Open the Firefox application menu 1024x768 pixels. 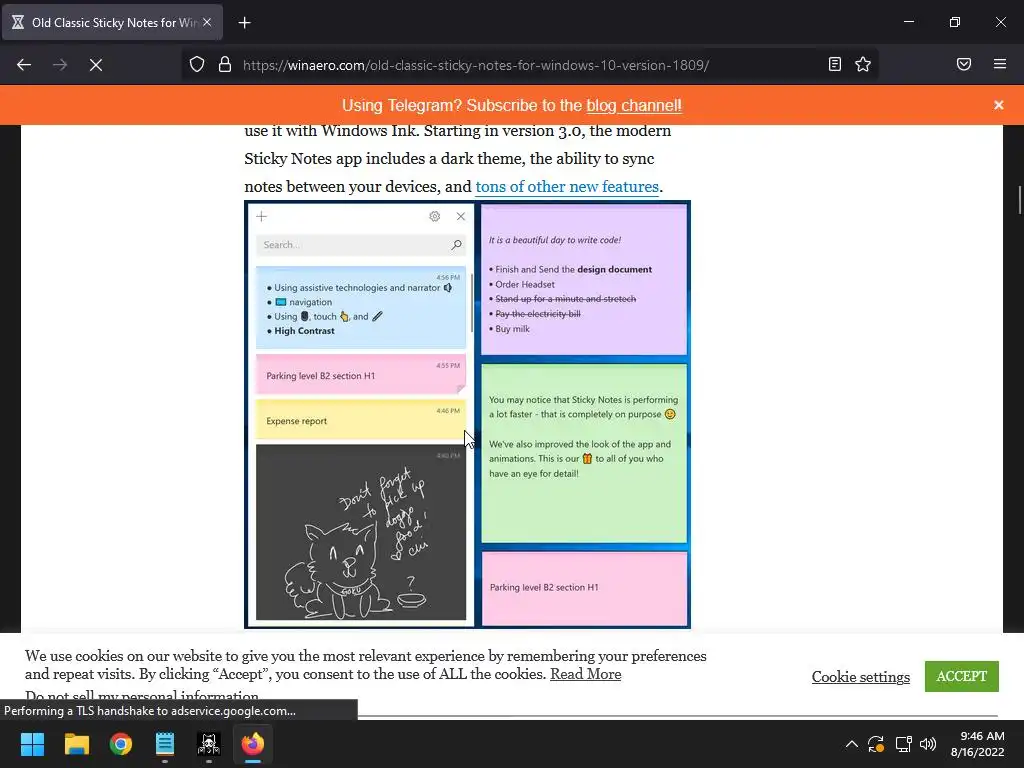(1000, 64)
